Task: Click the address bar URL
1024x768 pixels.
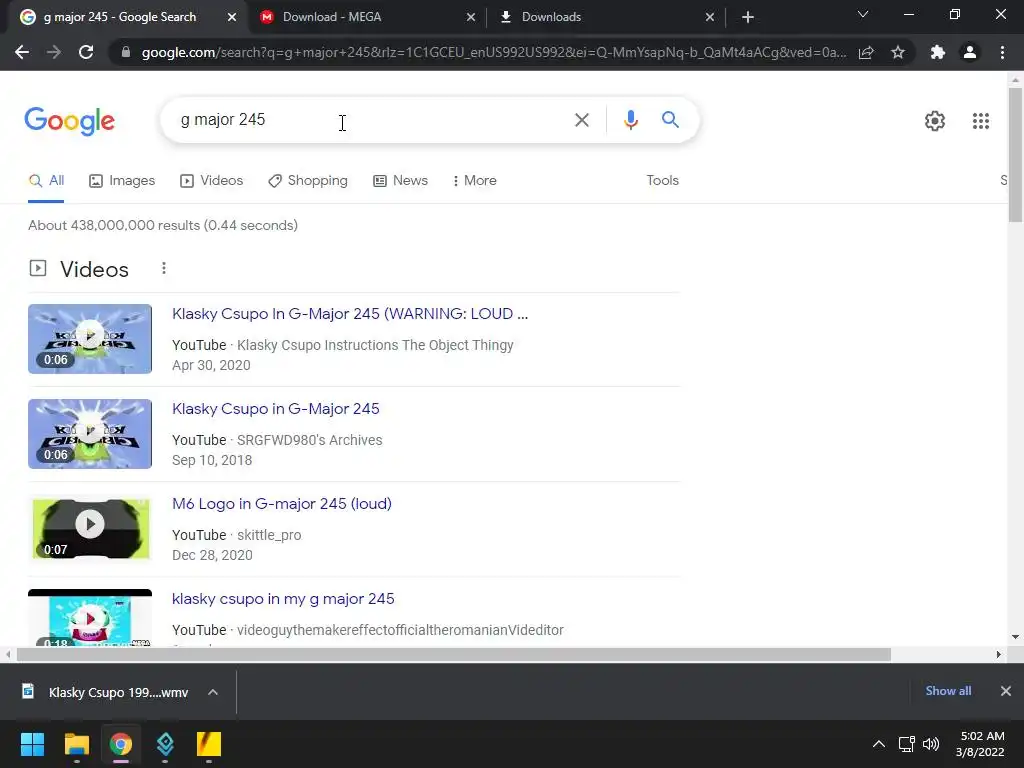Action: (x=494, y=52)
